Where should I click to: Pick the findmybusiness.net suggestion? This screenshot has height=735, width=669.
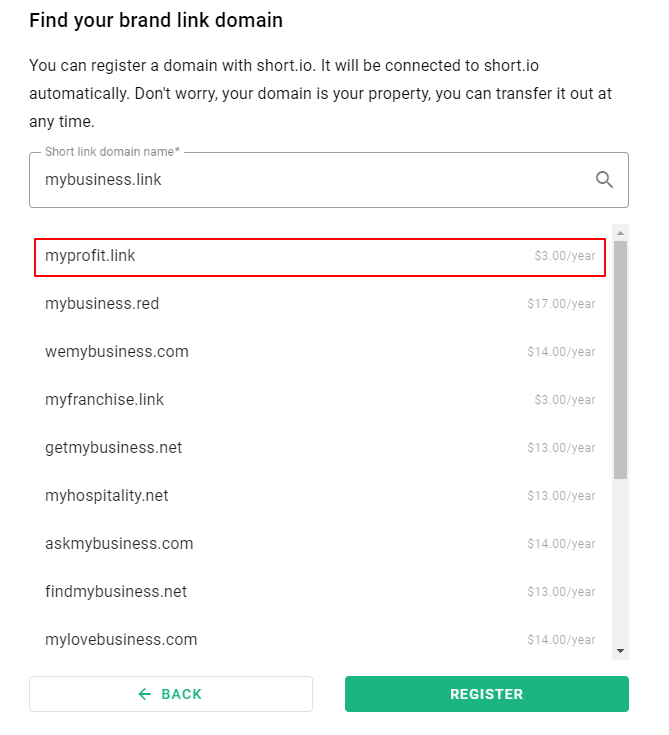tap(320, 592)
